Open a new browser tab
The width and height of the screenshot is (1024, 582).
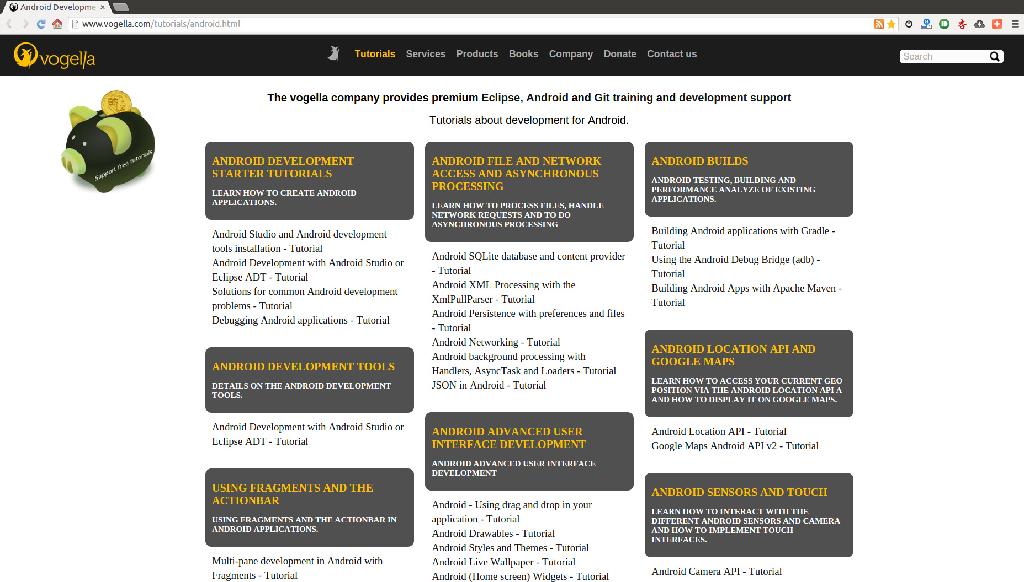pos(121,7)
